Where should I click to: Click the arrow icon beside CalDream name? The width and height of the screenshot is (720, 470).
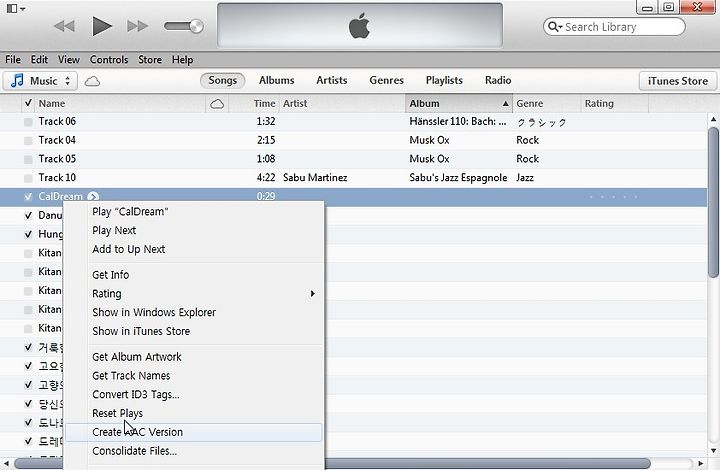click(93, 196)
